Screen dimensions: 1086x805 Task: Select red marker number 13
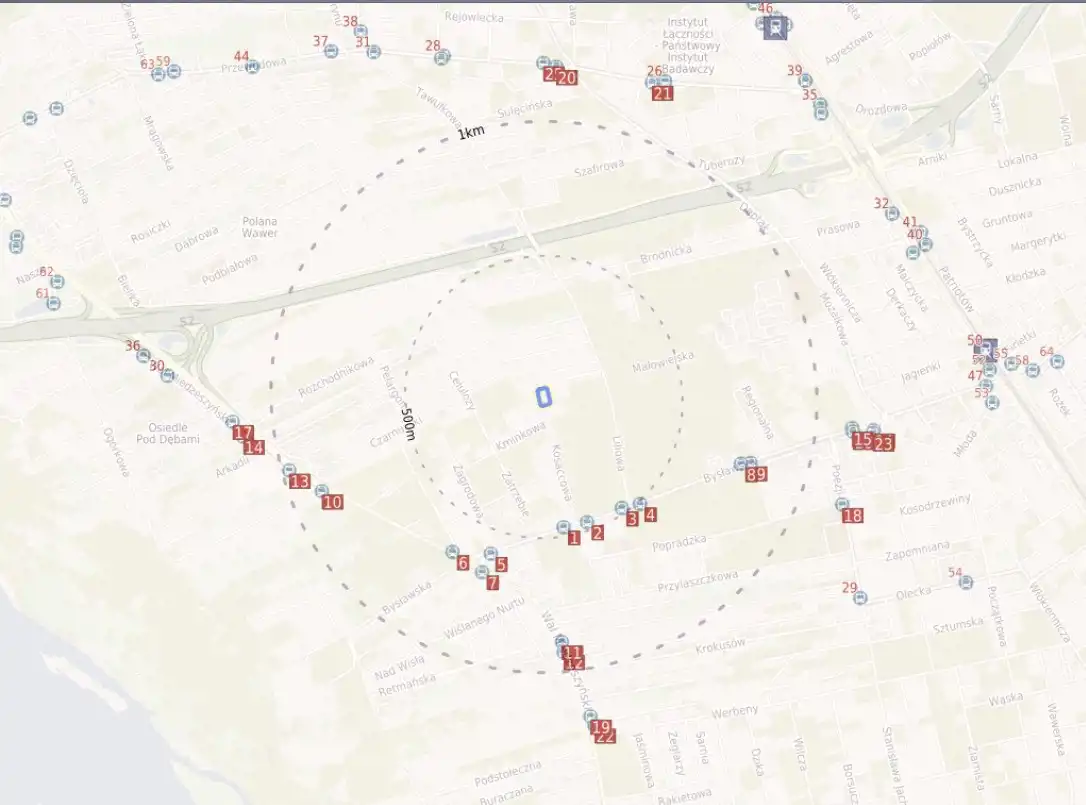[x=300, y=481]
